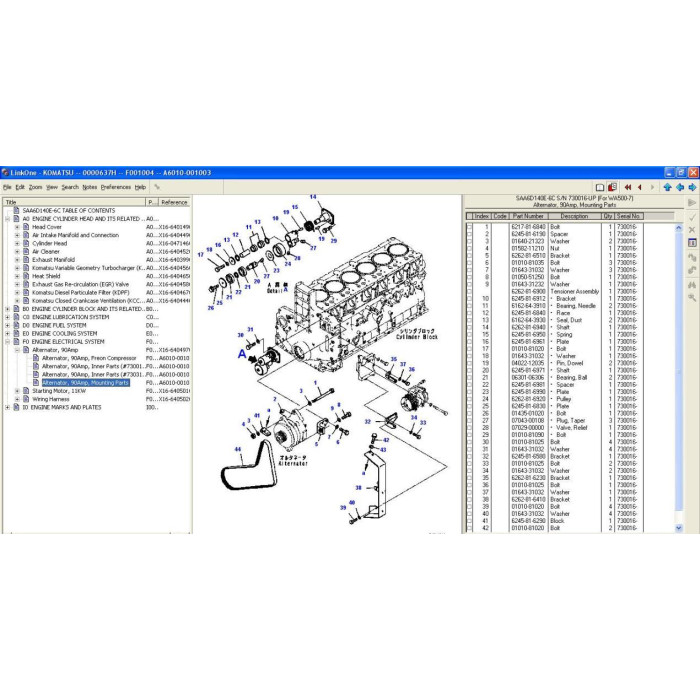Tick the checkbox for index 19 Pin, Dowel
The image size is (700, 700).
469,363
